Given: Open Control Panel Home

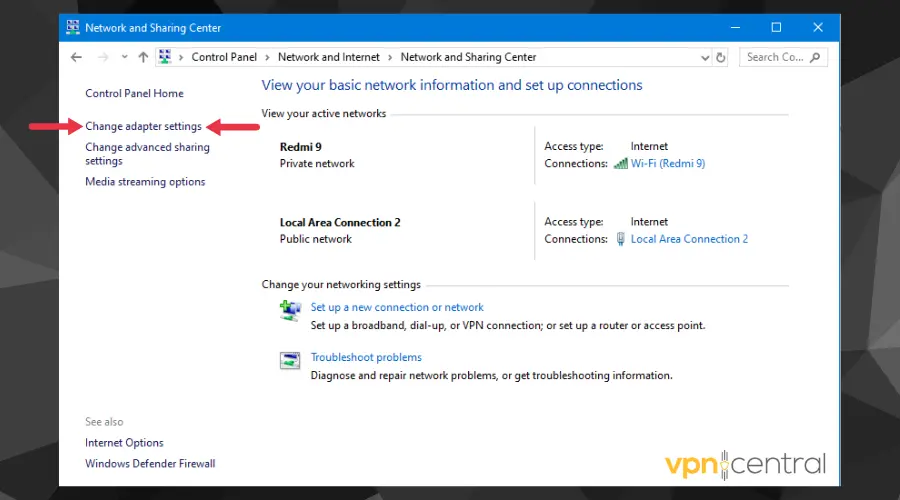Looking at the screenshot, I should [x=134, y=93].
